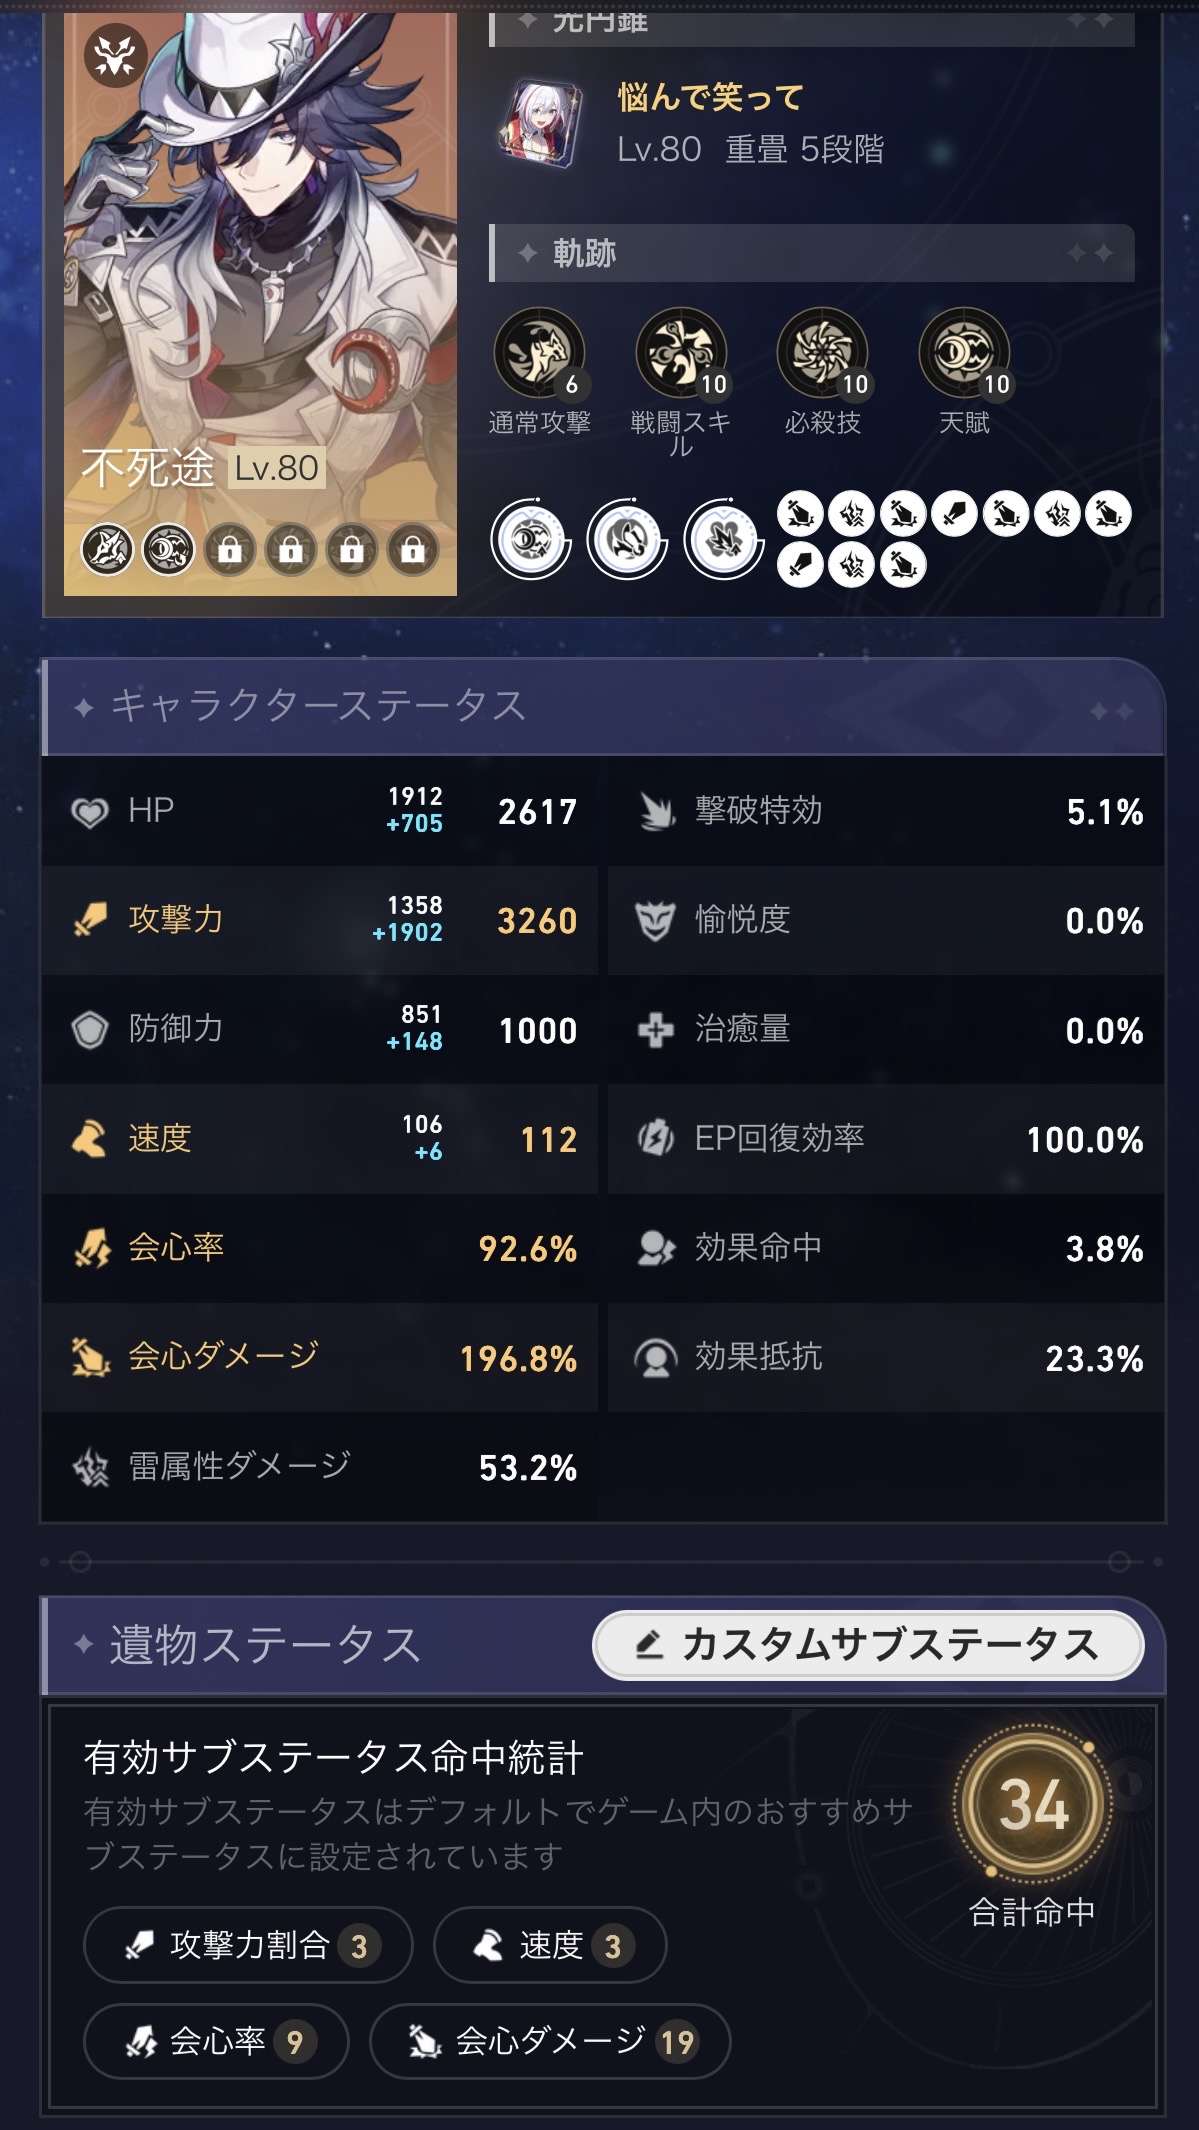Tap the キャラクターステータス section header
Screen dimensions: 1199x2130
point(318,706)
